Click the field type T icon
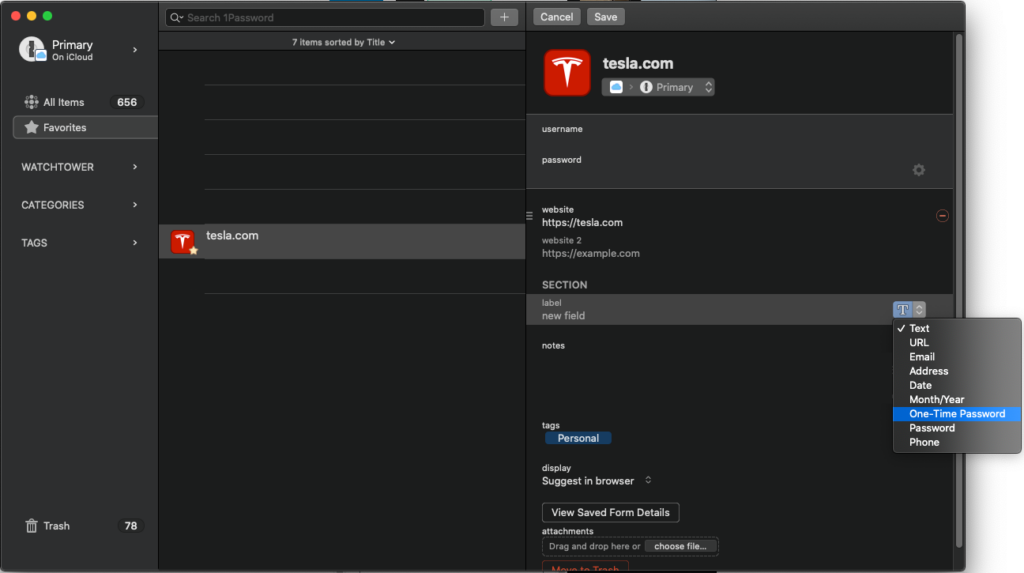This screenshot has width=1024, height=573. tap(903, 310)
